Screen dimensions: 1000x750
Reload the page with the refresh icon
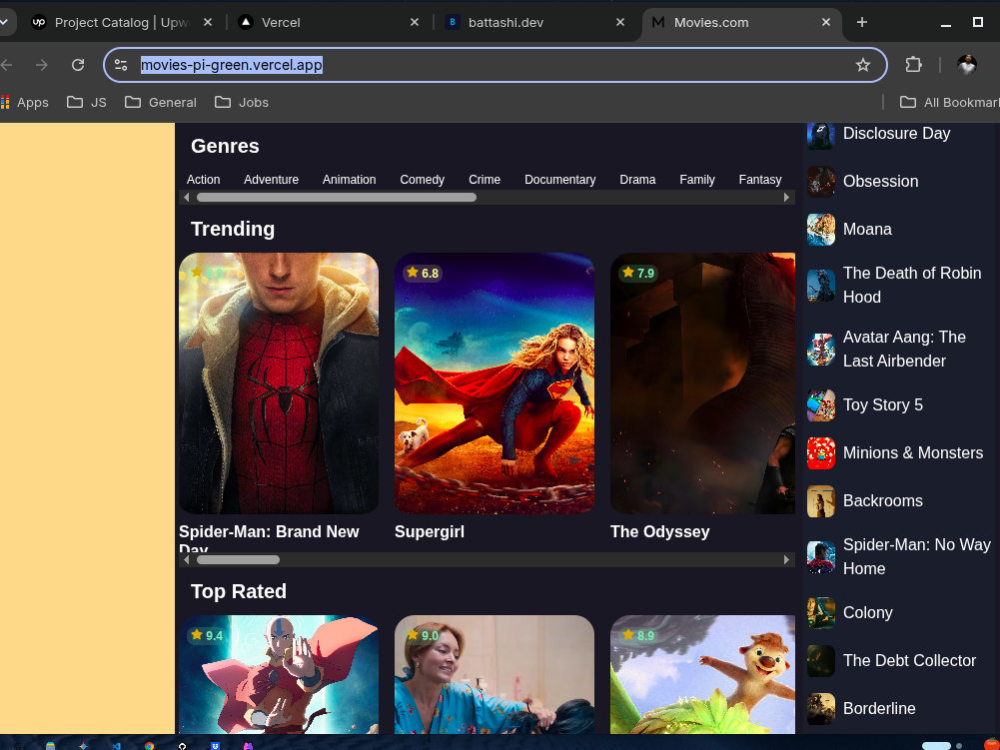78,64
